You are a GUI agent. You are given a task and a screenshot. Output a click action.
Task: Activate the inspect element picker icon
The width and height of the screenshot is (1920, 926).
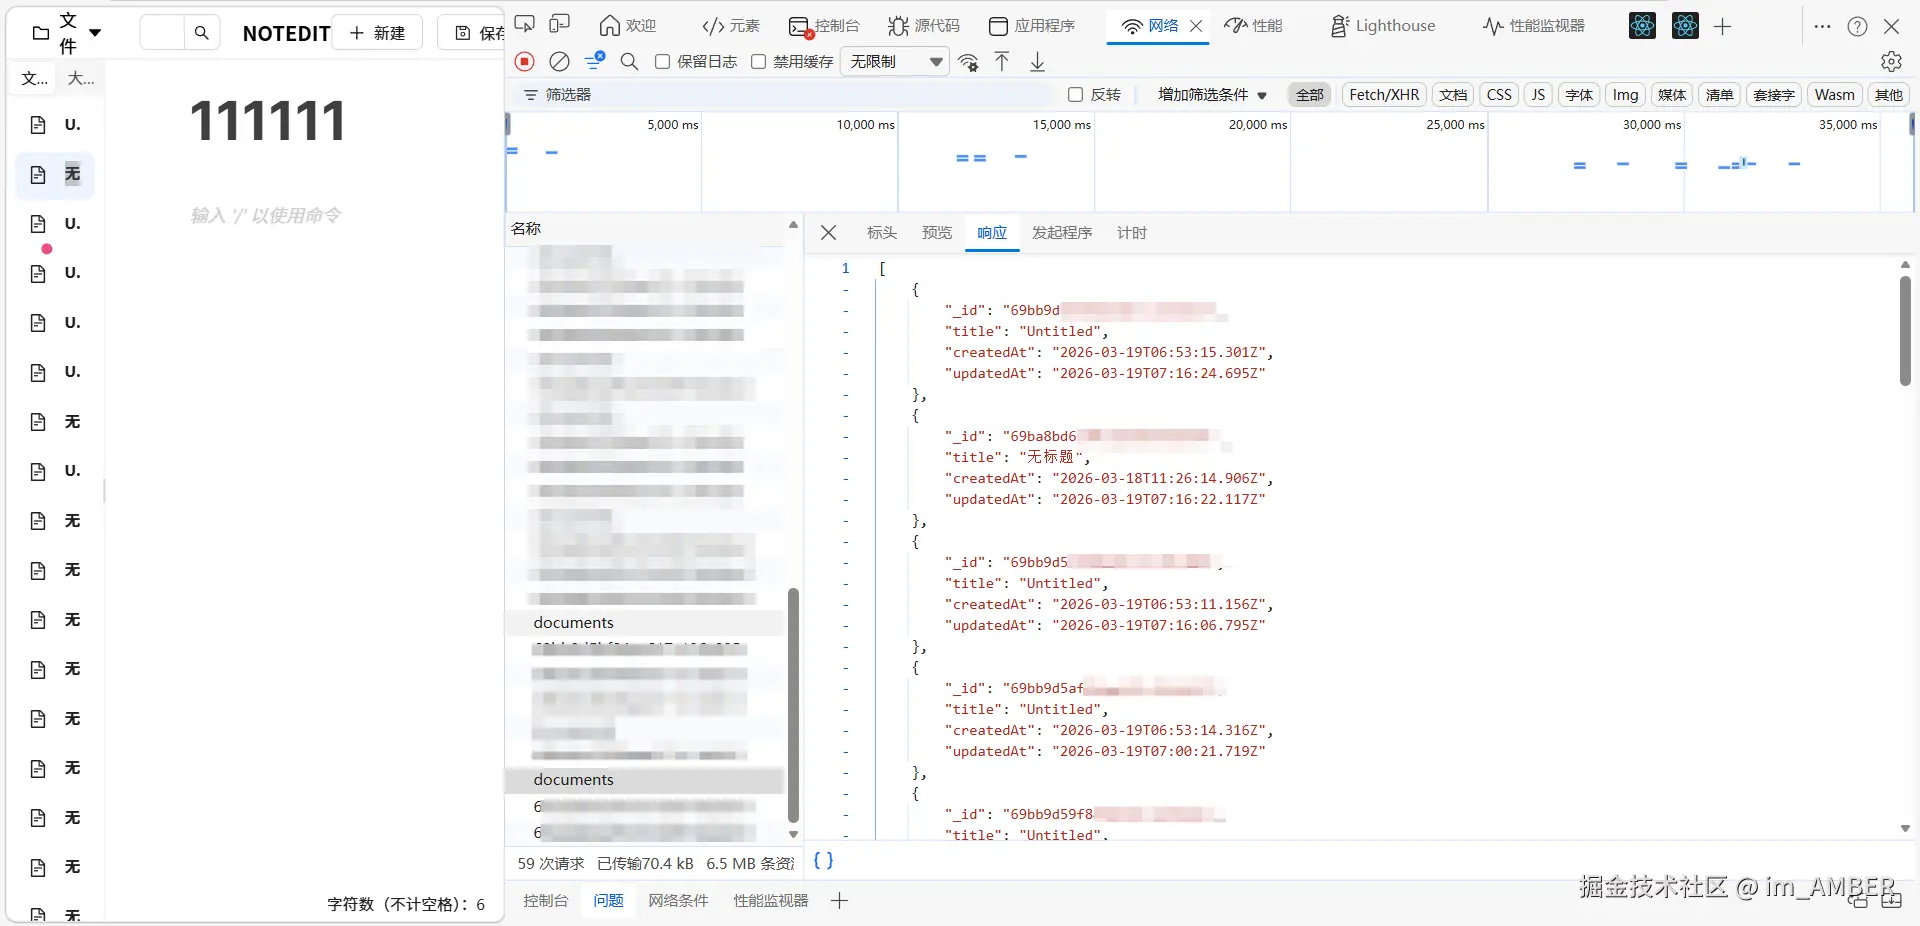[525, 25]
